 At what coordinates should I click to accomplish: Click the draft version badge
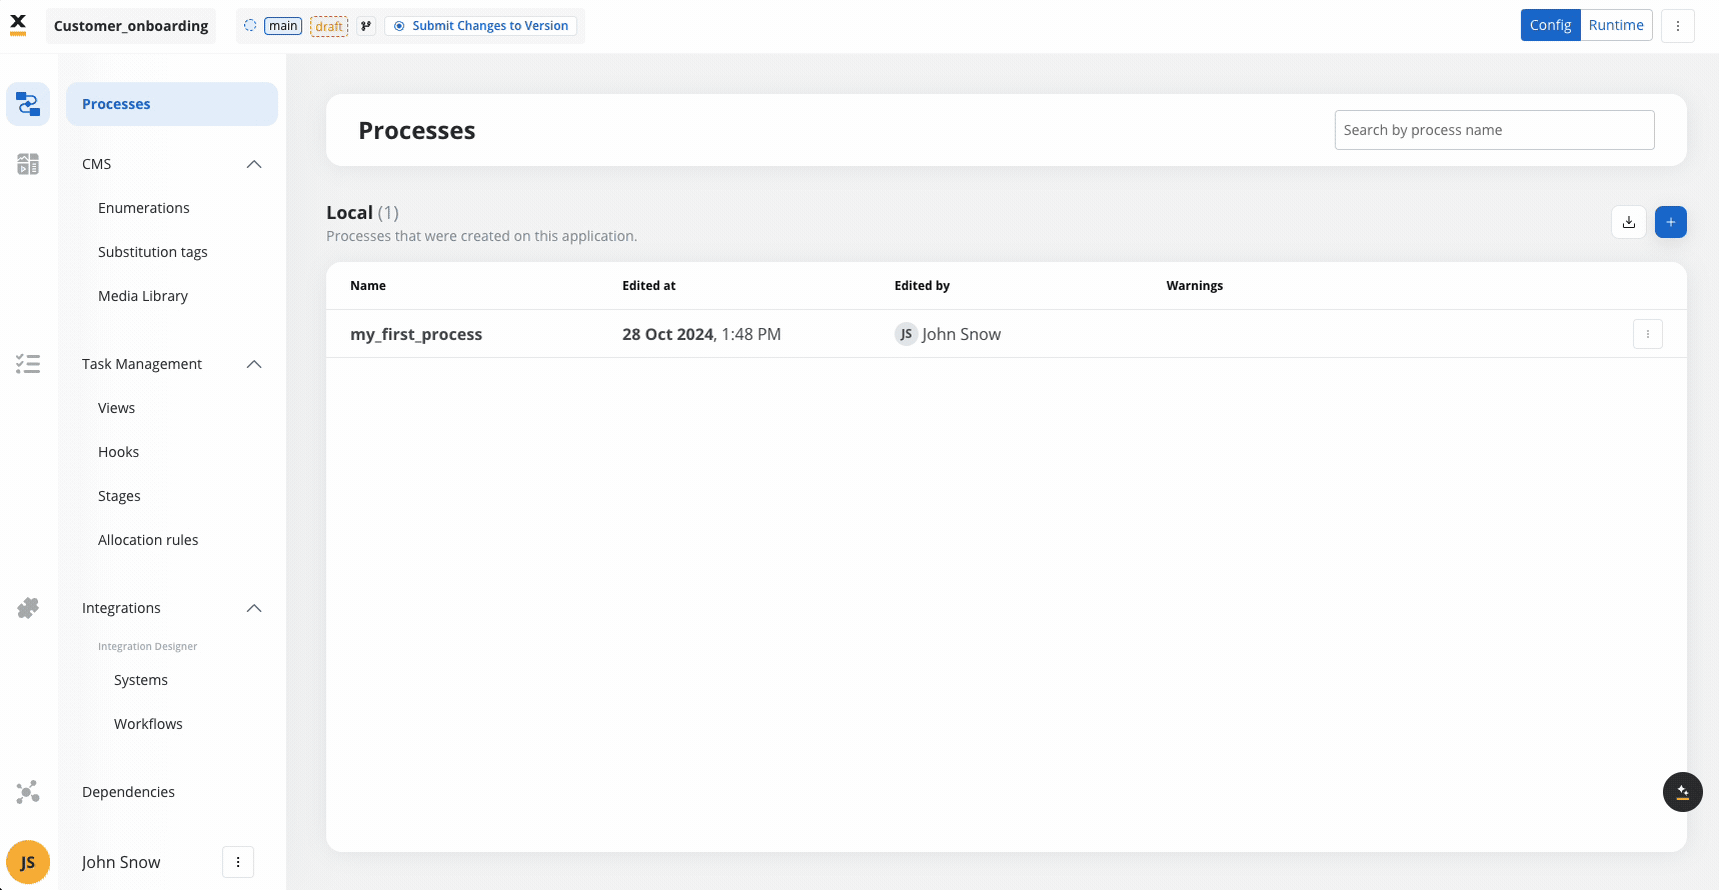[x=329, y=26]
